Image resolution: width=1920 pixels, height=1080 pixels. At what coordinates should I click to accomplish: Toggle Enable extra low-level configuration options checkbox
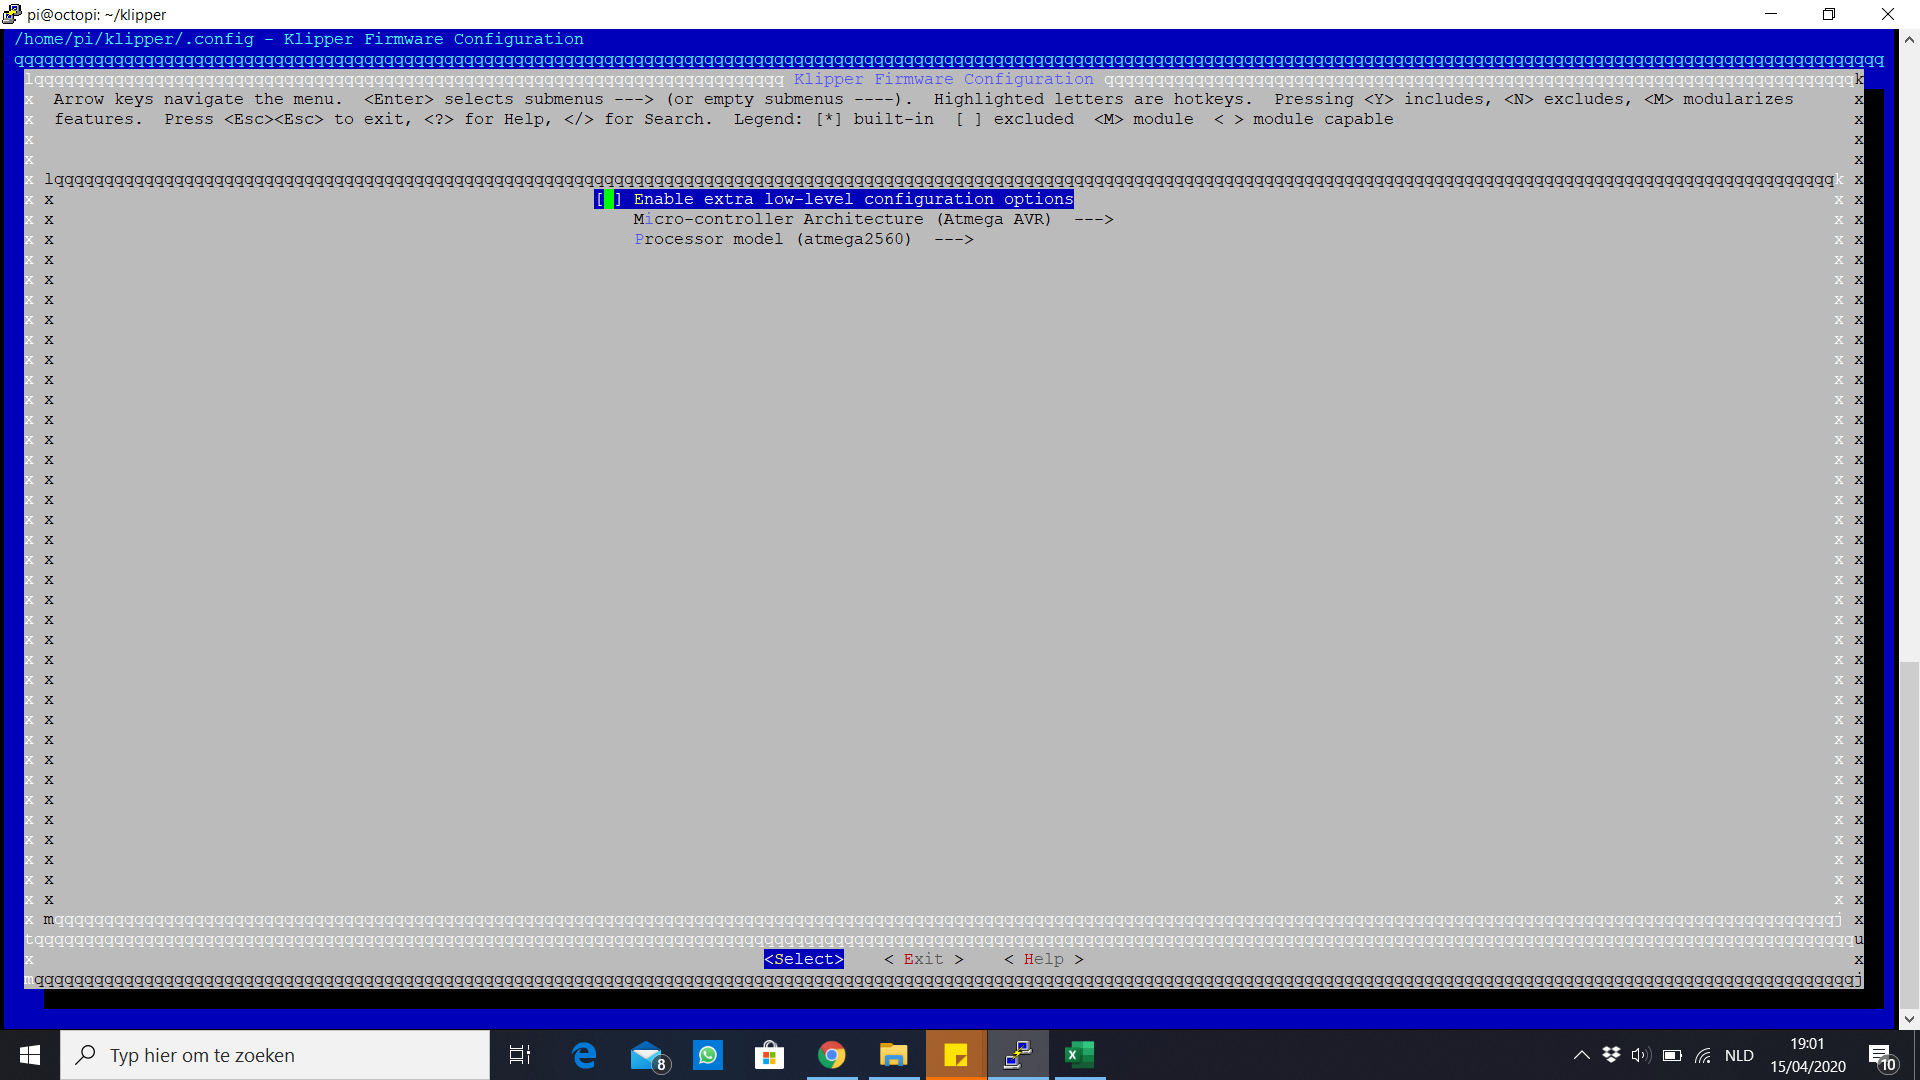click(x=608, y=199)
